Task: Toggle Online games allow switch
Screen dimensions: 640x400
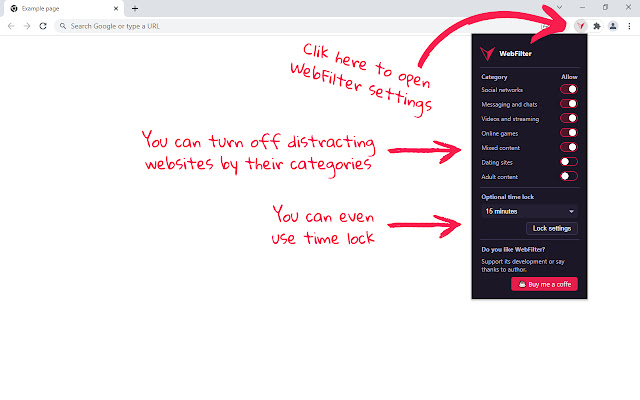Action: tap(569, 133)
